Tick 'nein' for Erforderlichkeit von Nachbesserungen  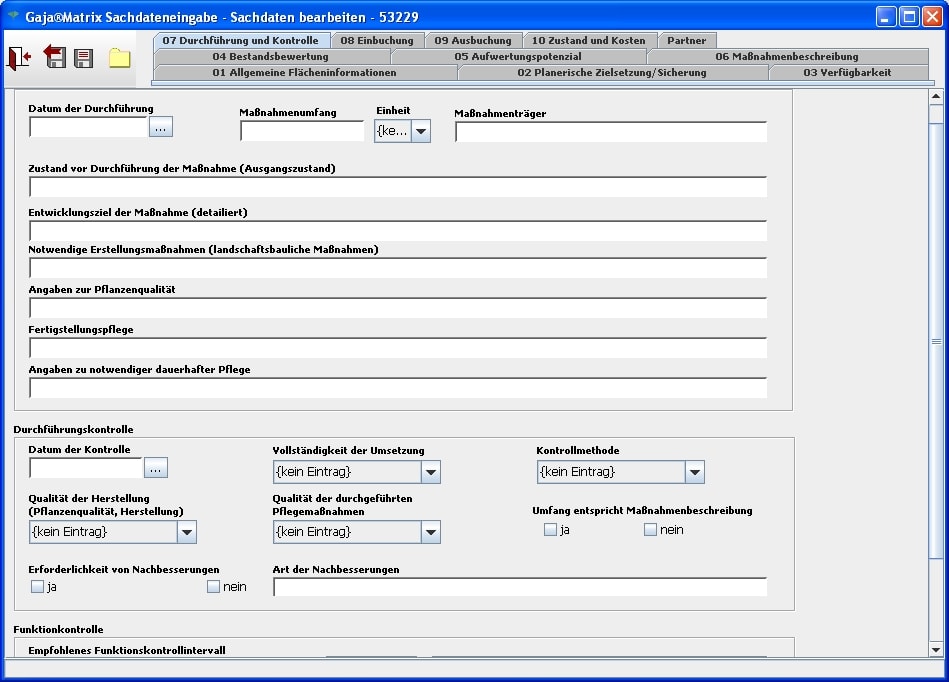213,587
